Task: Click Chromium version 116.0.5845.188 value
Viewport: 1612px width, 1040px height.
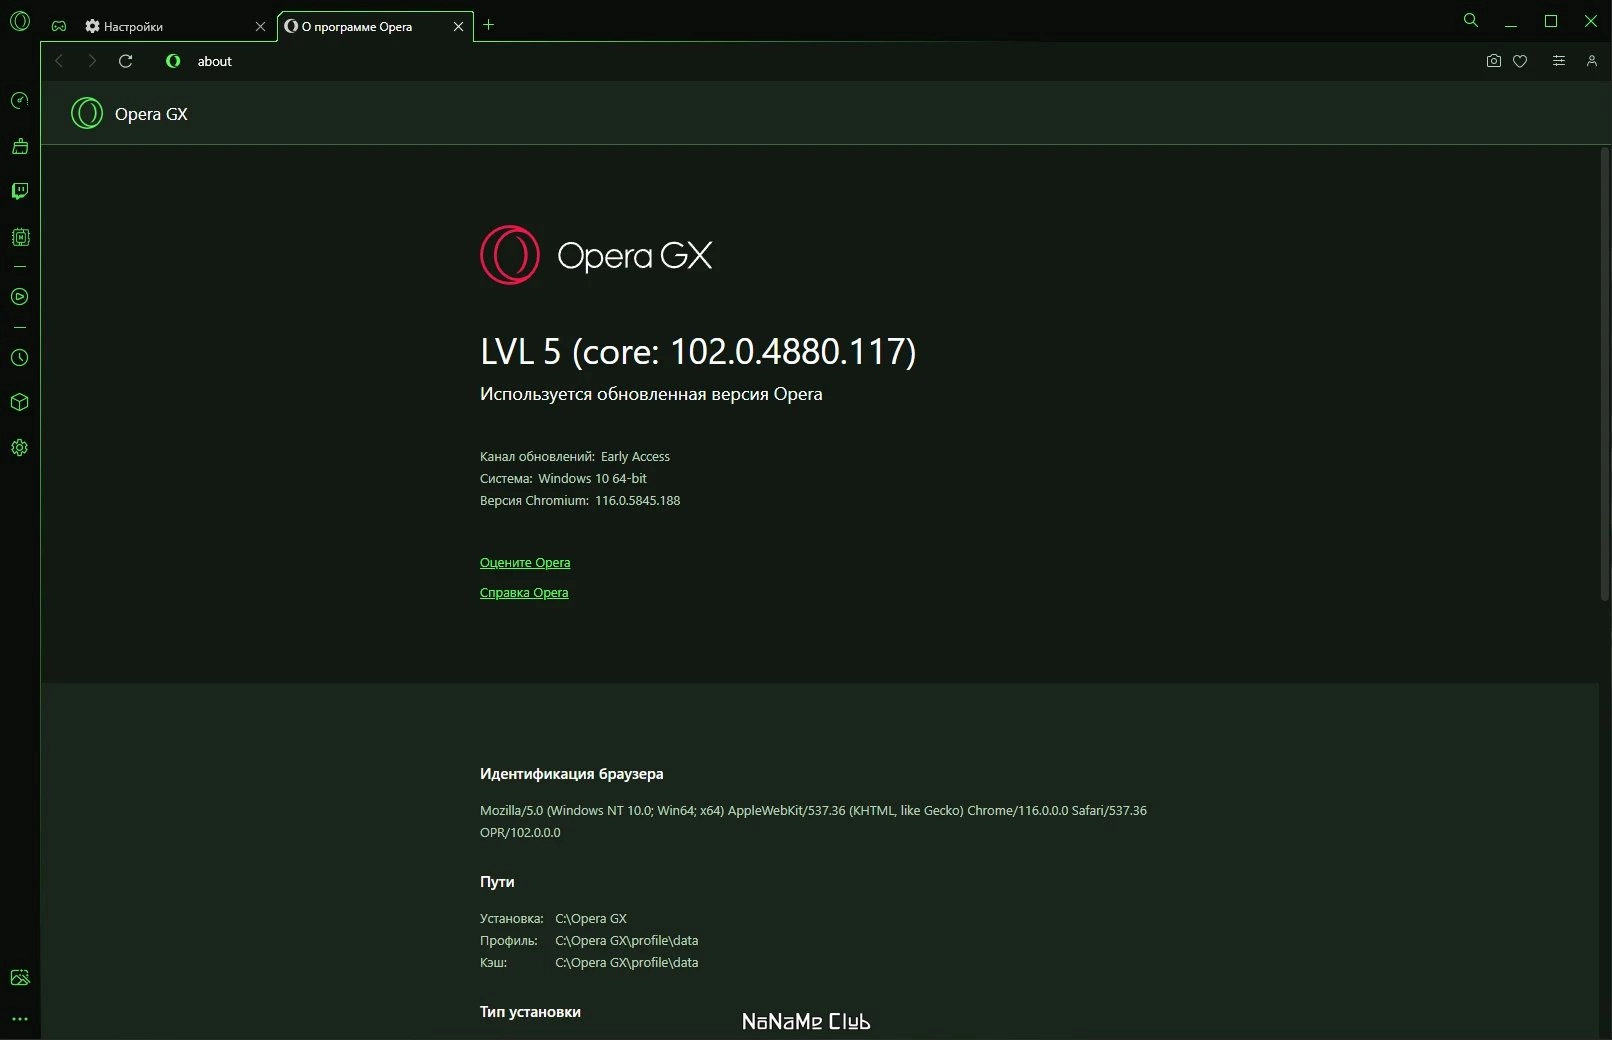Action: click(x=637, y=500)
